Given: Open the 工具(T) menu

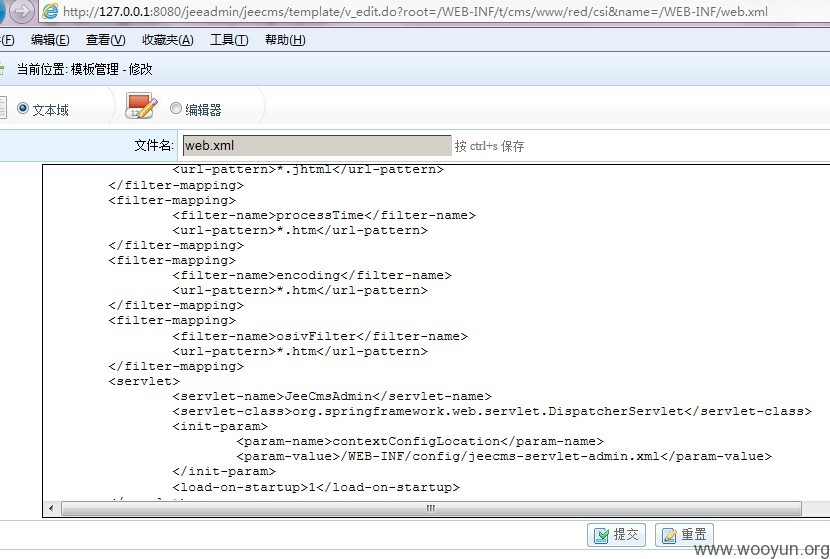Looking at the screenshot, I should click(x=229, y=40).
